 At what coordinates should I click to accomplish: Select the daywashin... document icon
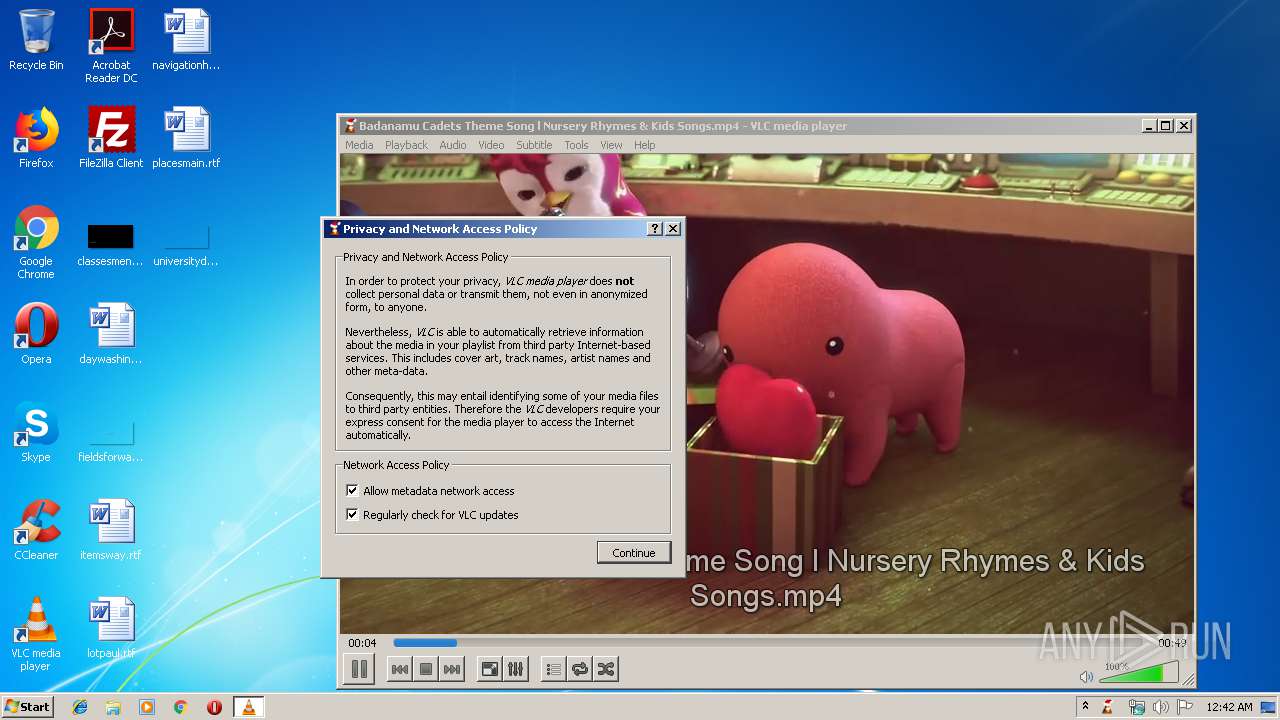tap(111, 334)
